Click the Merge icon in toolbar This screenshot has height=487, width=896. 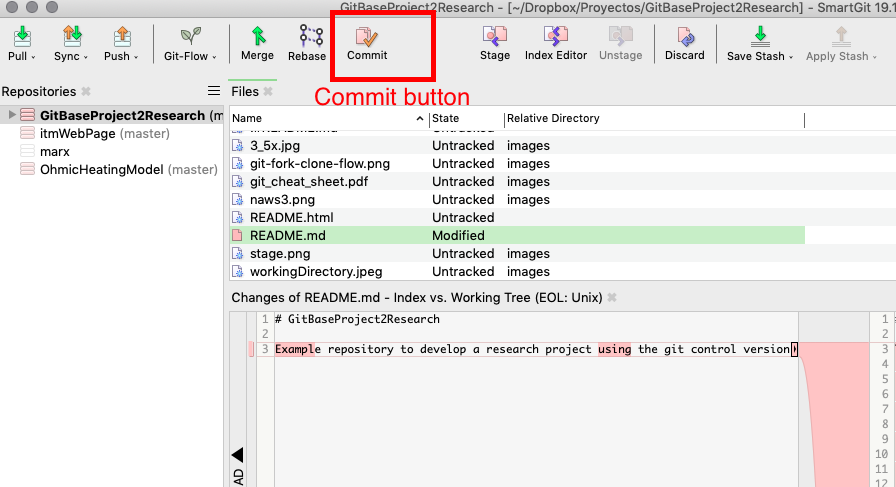(257, 37)
